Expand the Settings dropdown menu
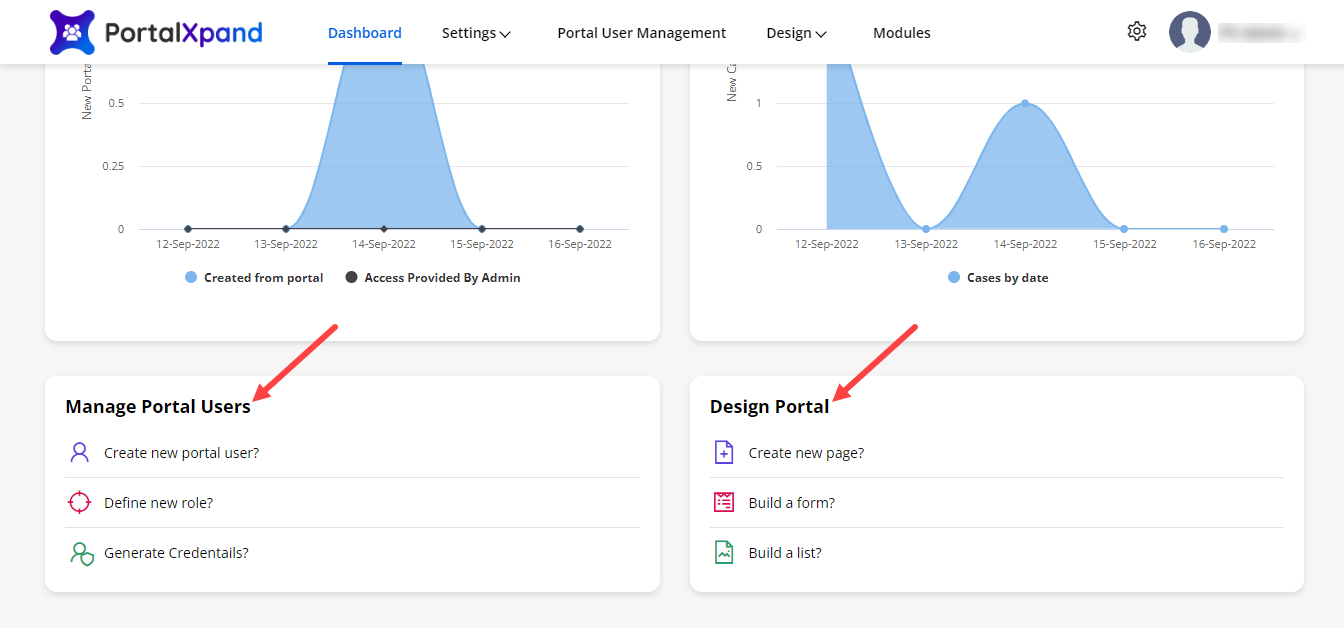Screen dimensions: 1344x628 tap(476, 33)
